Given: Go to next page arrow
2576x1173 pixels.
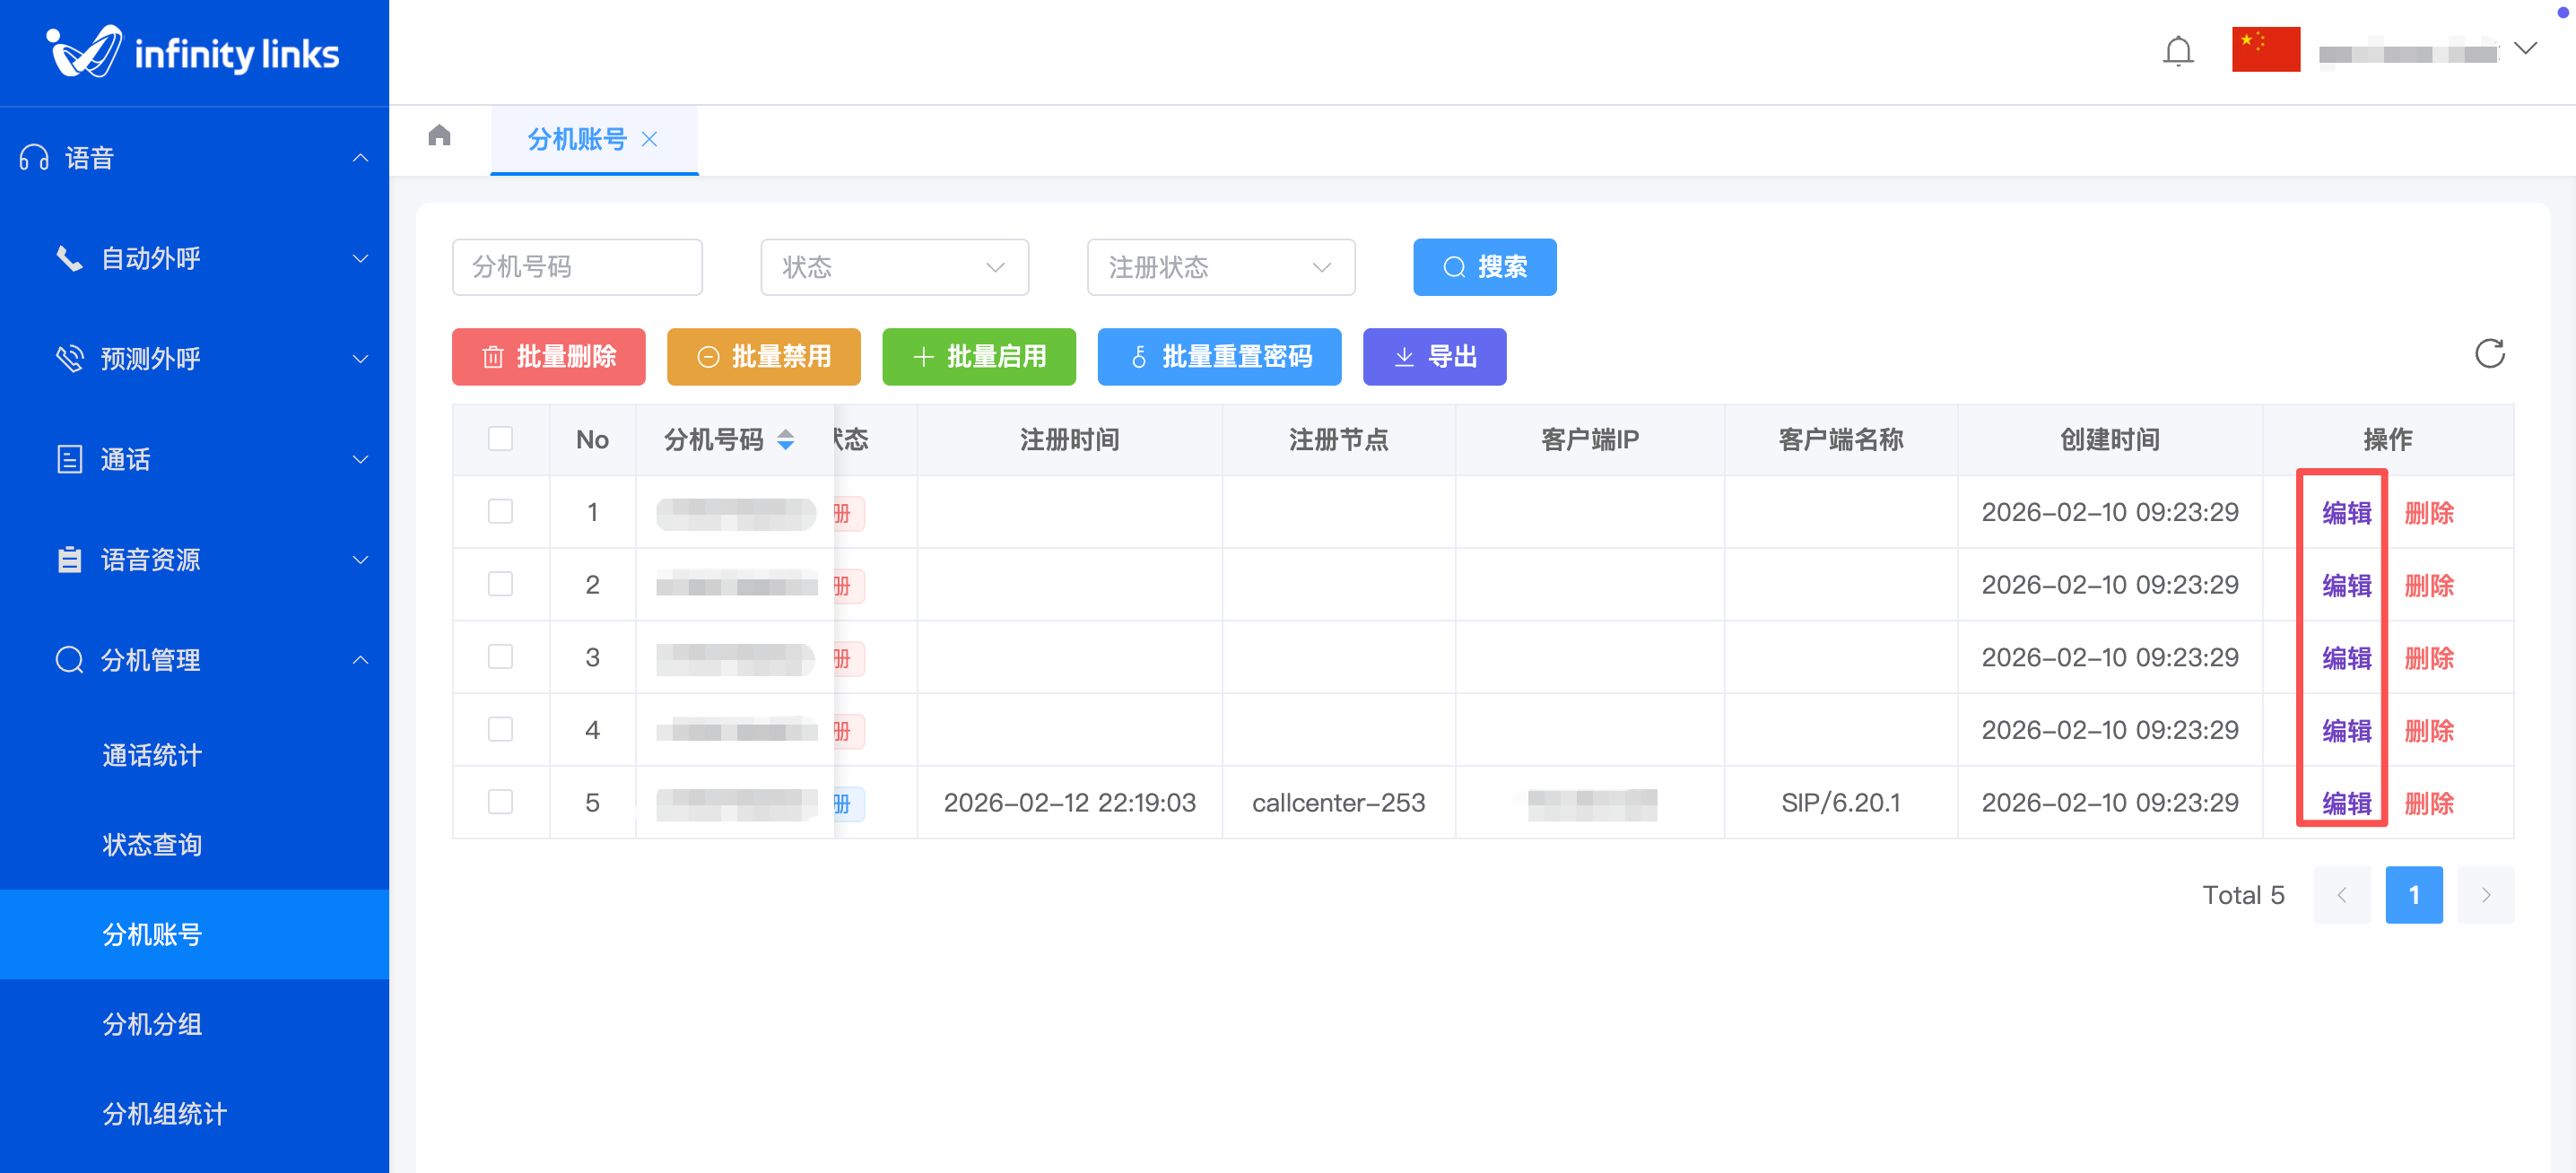Looking at the screenshot, I should tap(2485, 895).
